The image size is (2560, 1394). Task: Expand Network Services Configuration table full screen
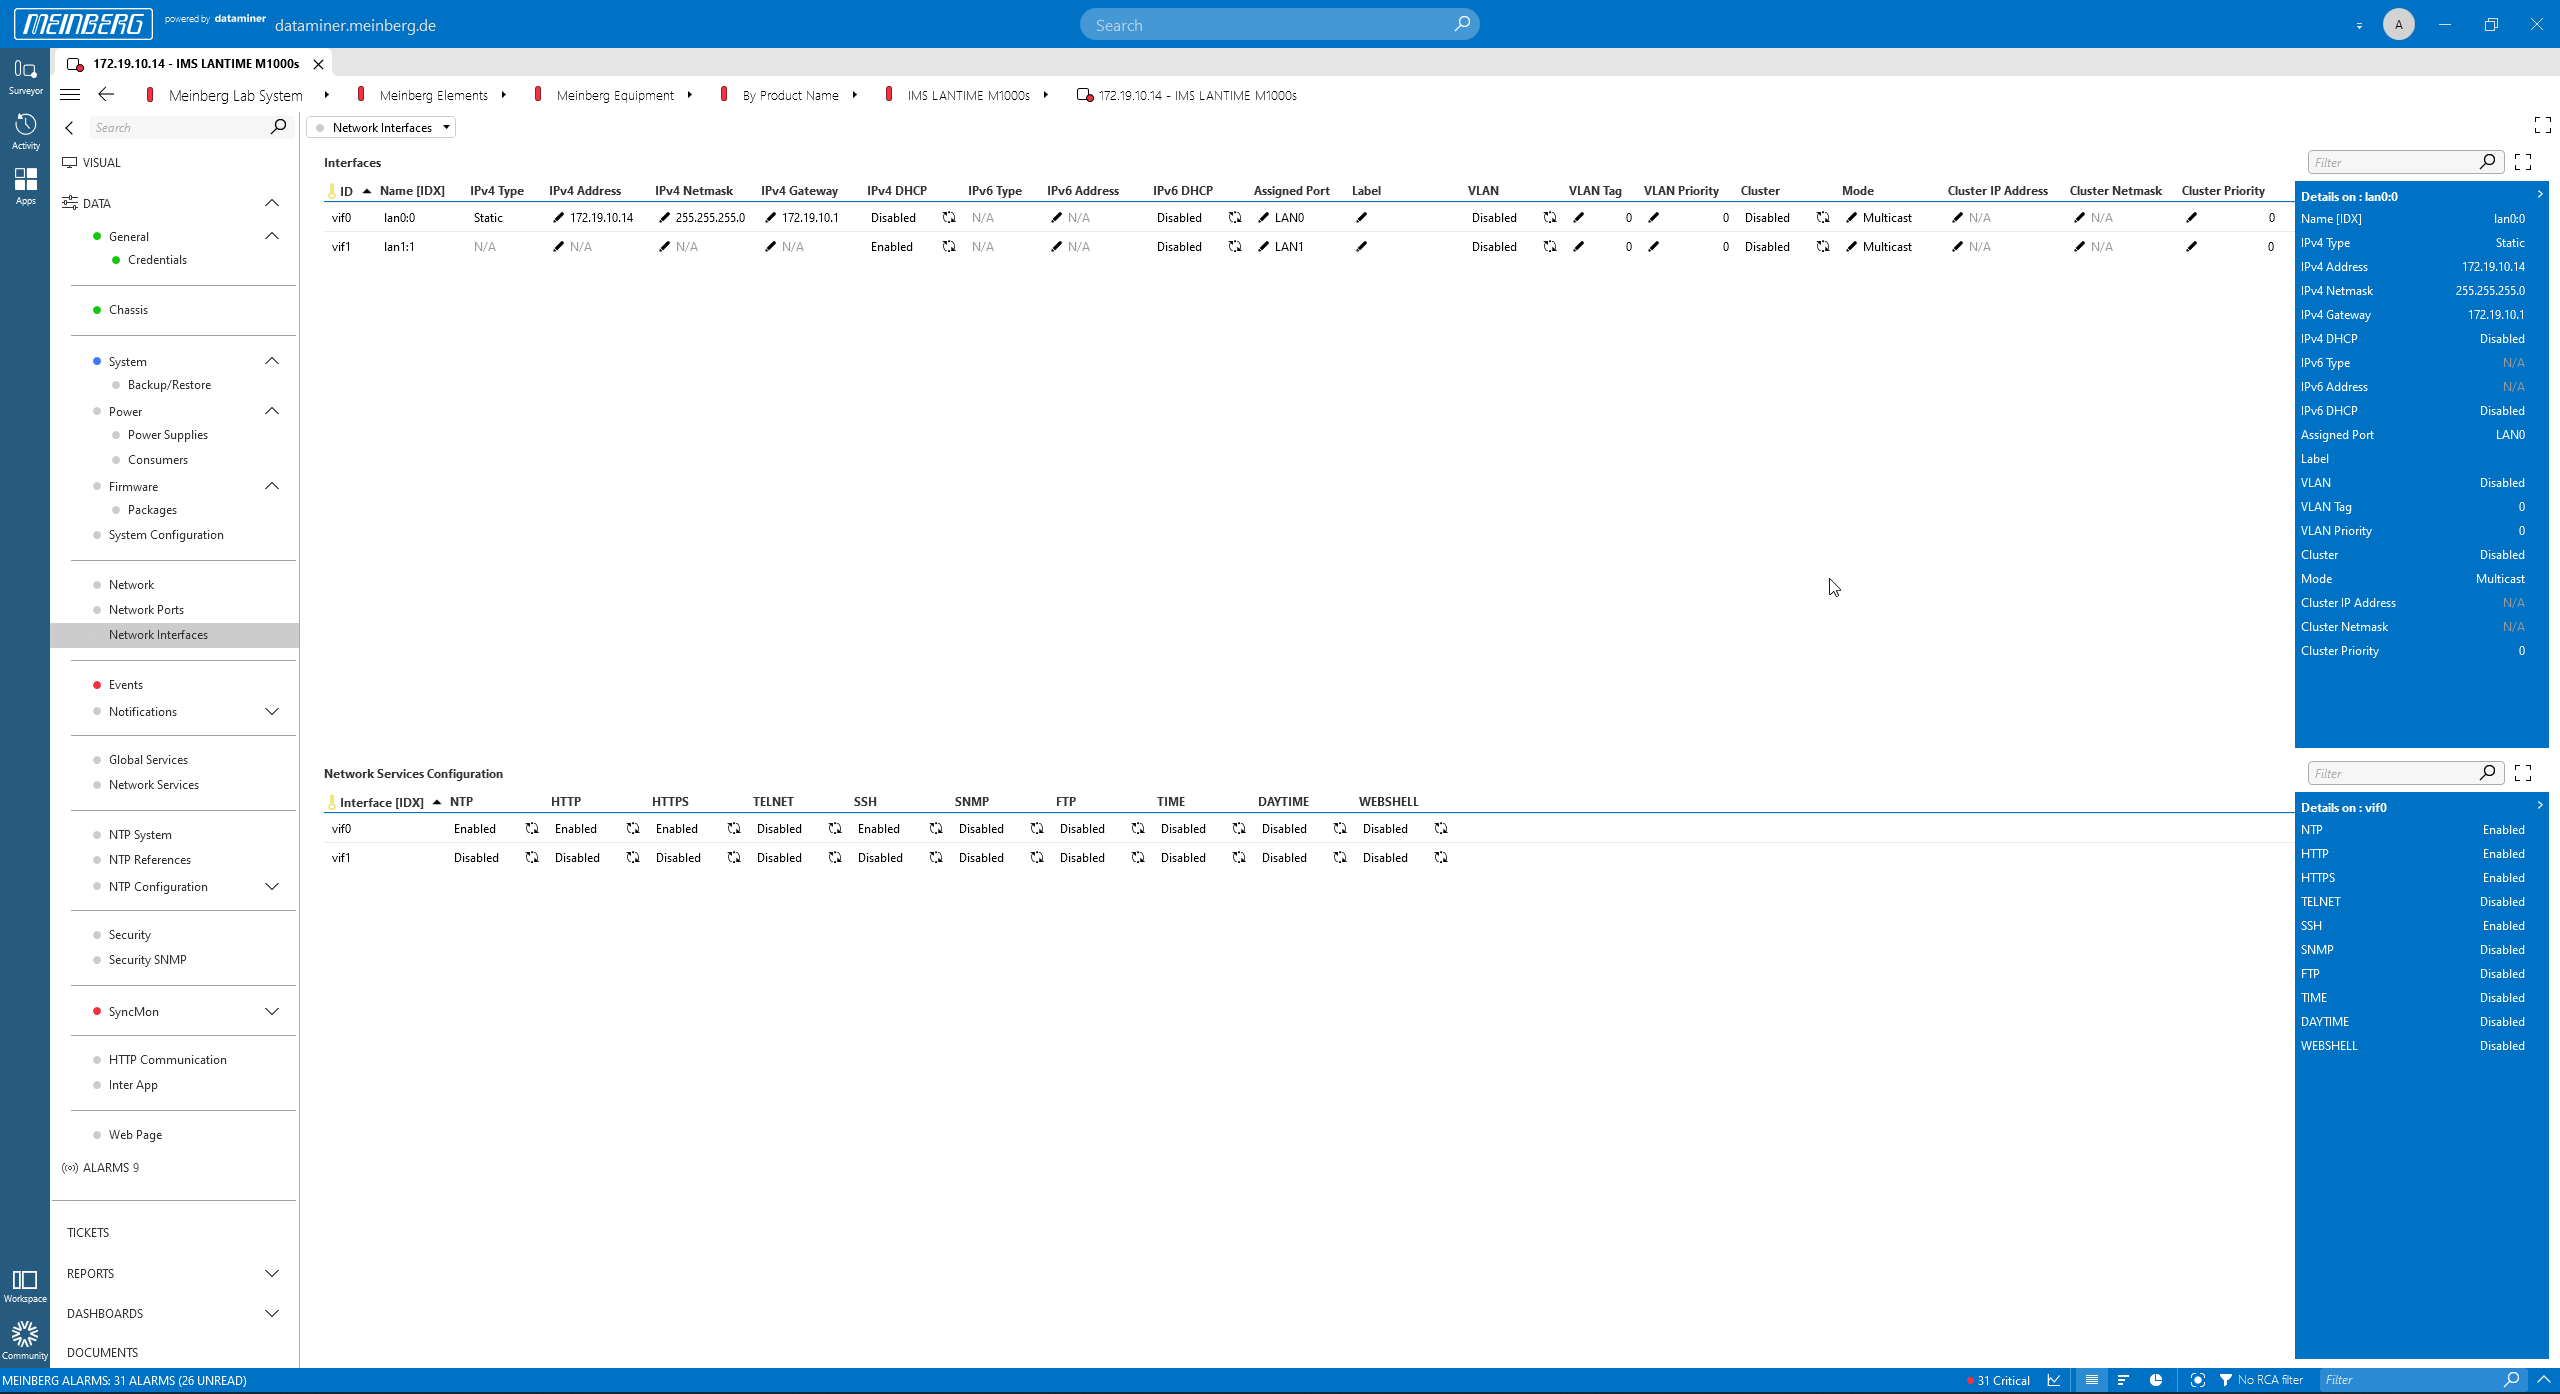click(2523, 773)
